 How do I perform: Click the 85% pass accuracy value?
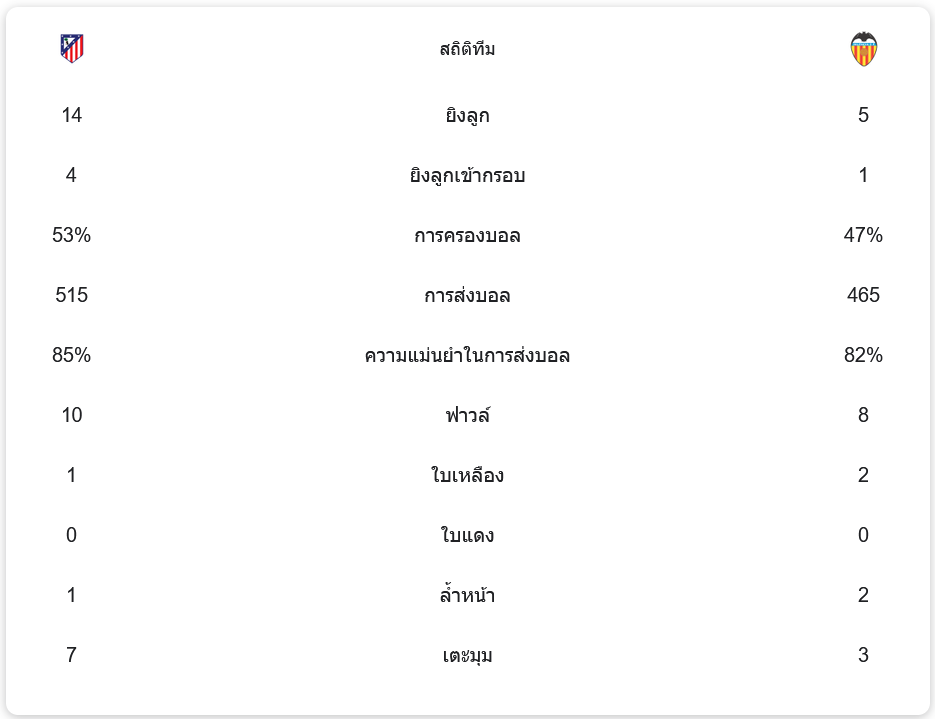(x=72, y=355)
